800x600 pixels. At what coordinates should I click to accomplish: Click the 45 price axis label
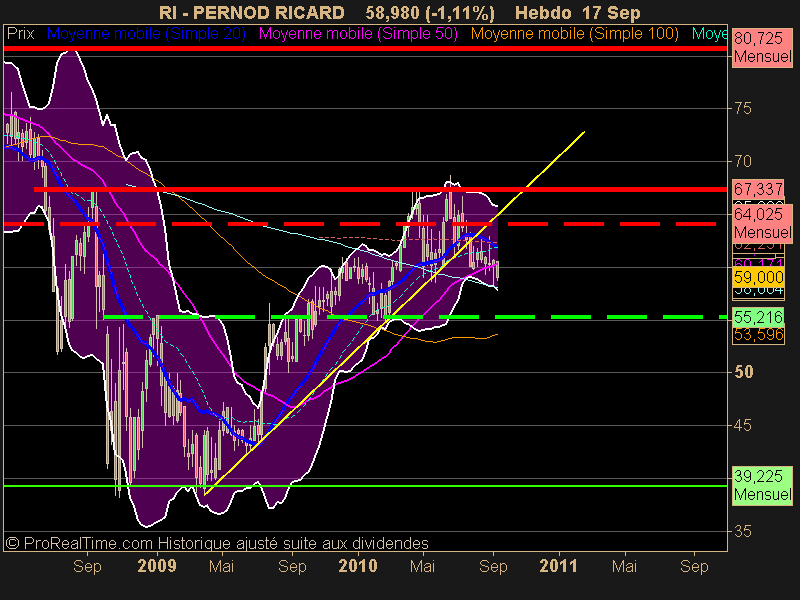pos(743,425)
